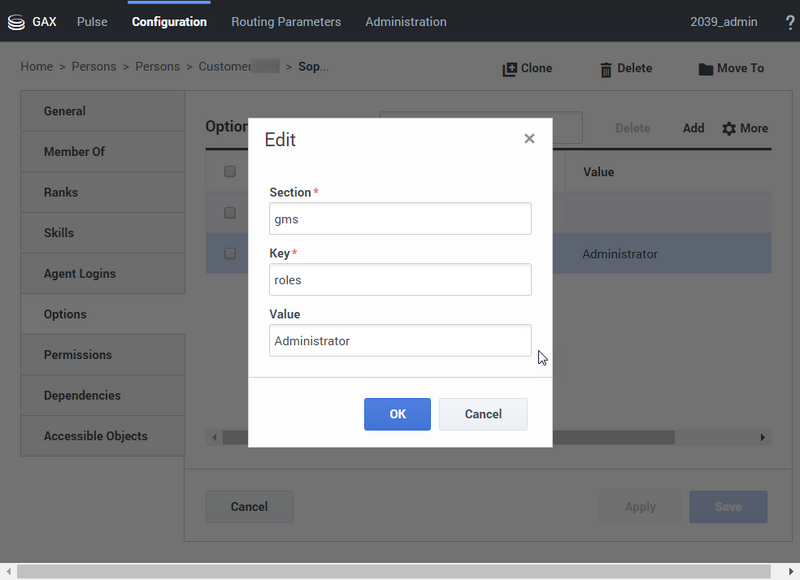Open the help question mark icon
Screen dimensions: 800x580
789,22
